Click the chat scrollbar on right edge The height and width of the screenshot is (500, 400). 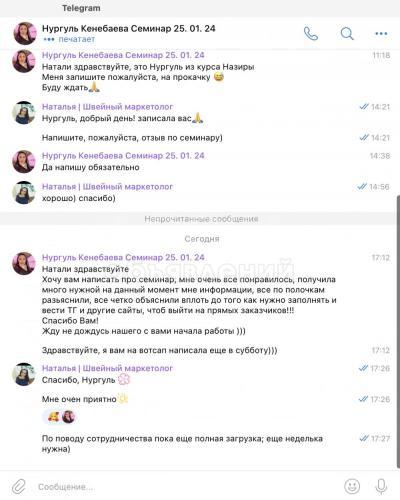398,332
